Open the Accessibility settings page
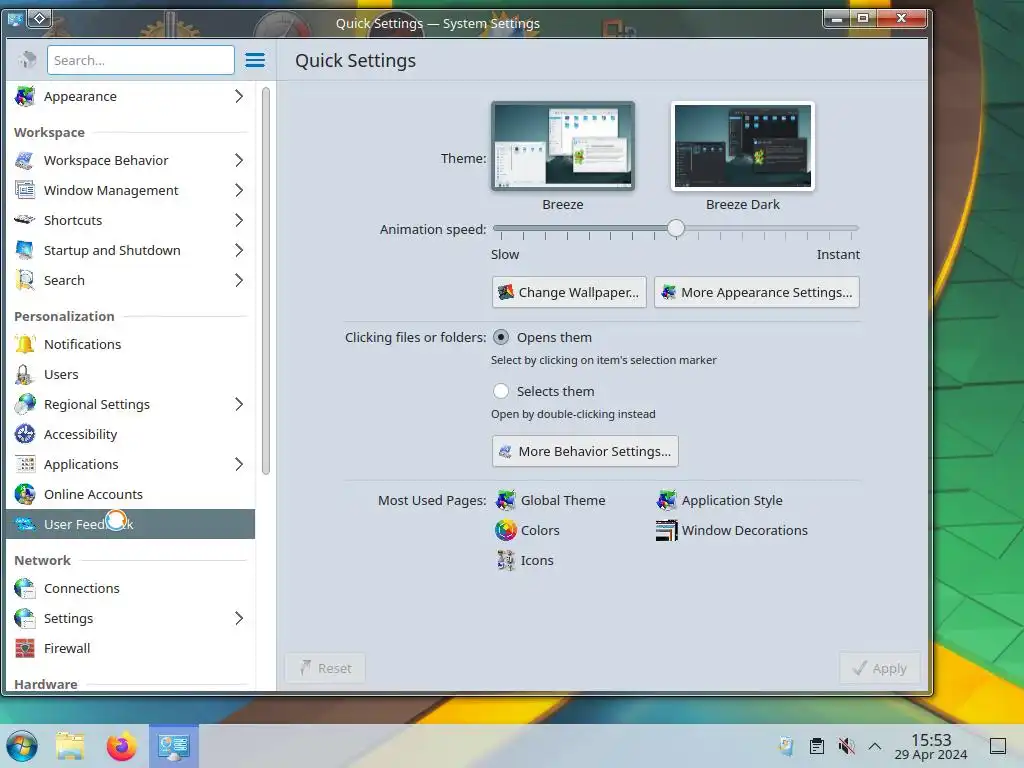Image resolution: width=1024 pixels, height=768 pixels. [130, 434]
